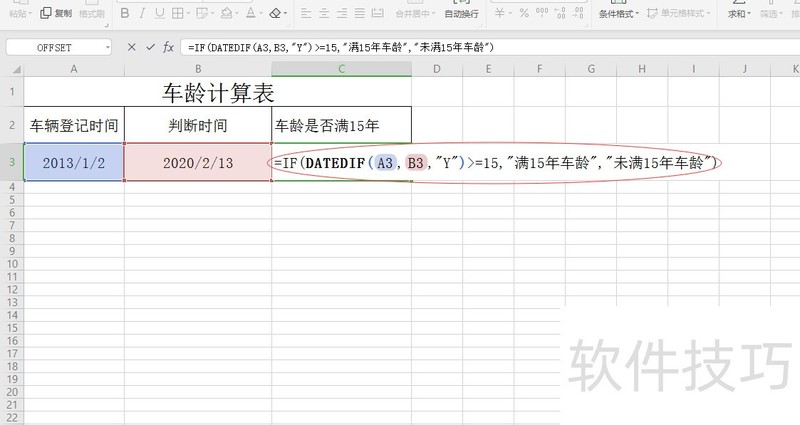Click header cell 车龄是否满15年
Screen dimensions: 800x425
(x=341, y=125)
